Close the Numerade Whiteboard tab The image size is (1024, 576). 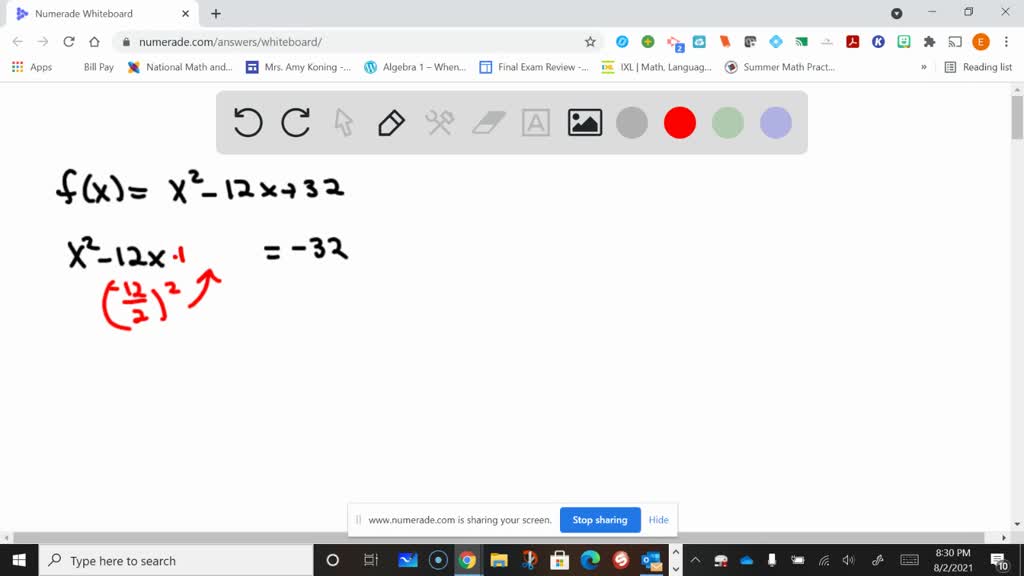pos(185,14)
